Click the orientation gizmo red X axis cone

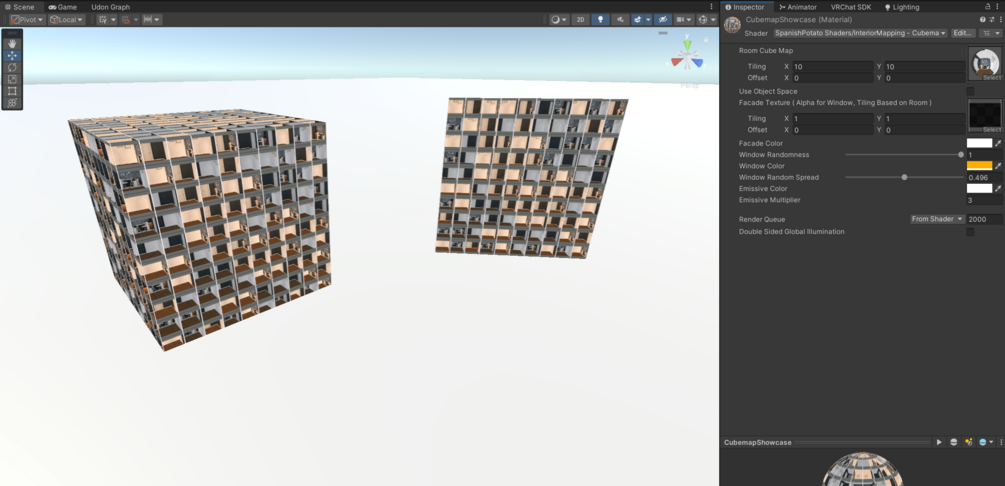coord(676,63)
